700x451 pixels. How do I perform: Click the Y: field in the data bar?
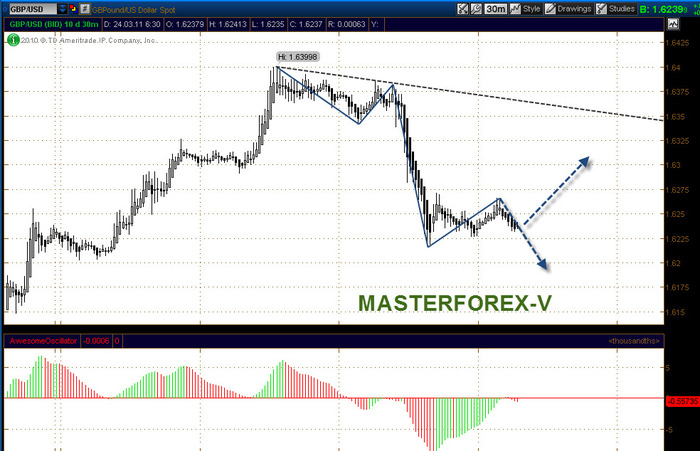[x=376, y=24]
